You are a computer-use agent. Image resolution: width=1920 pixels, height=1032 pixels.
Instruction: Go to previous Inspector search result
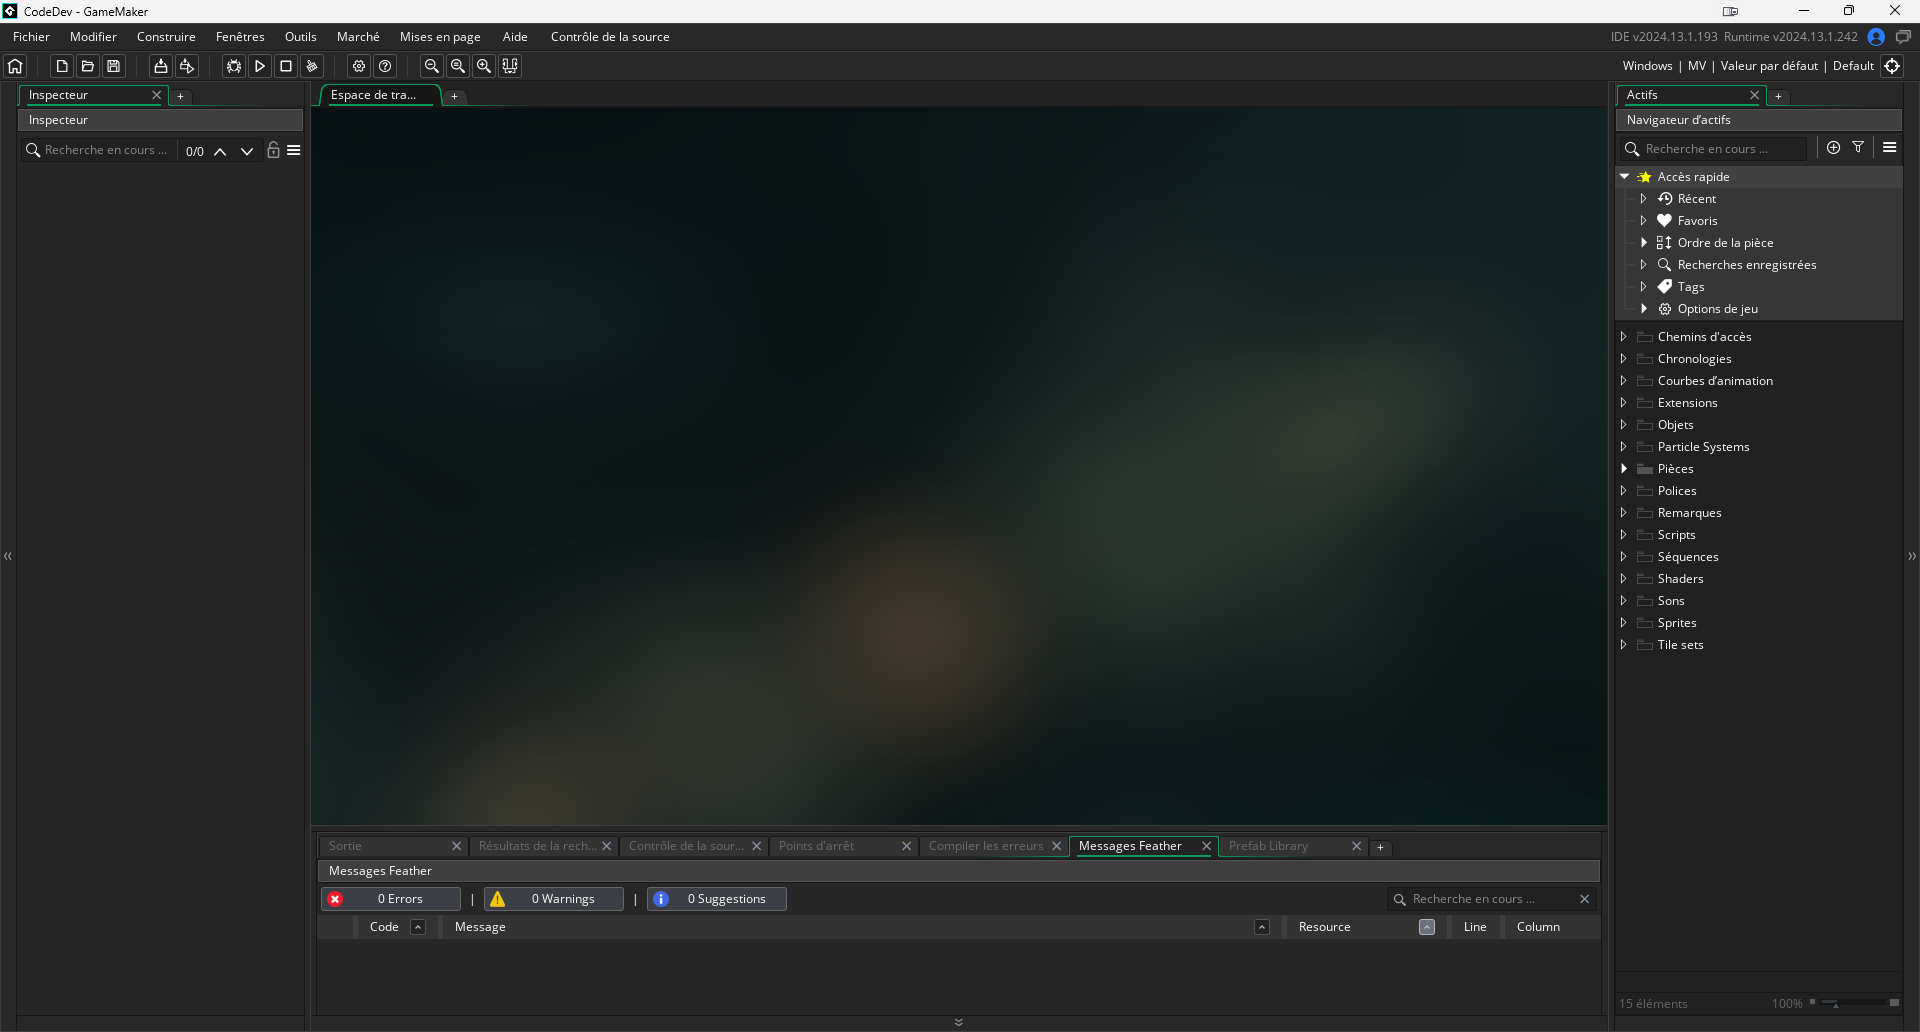tap(220, 151)
